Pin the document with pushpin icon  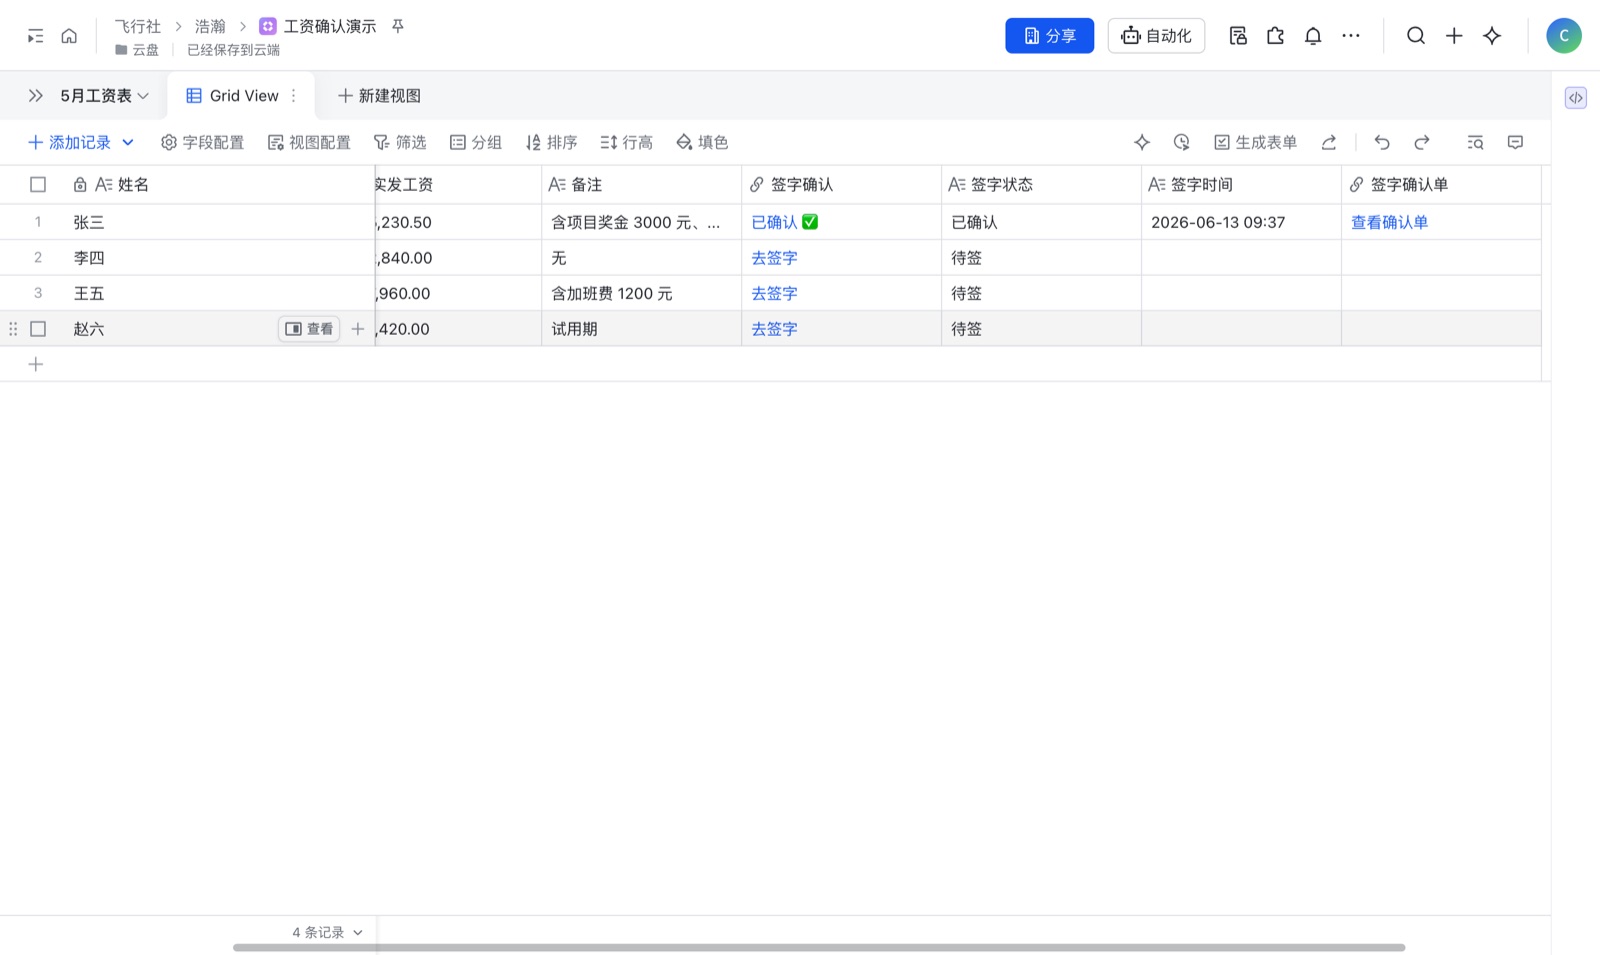click(x=398, y=26)
